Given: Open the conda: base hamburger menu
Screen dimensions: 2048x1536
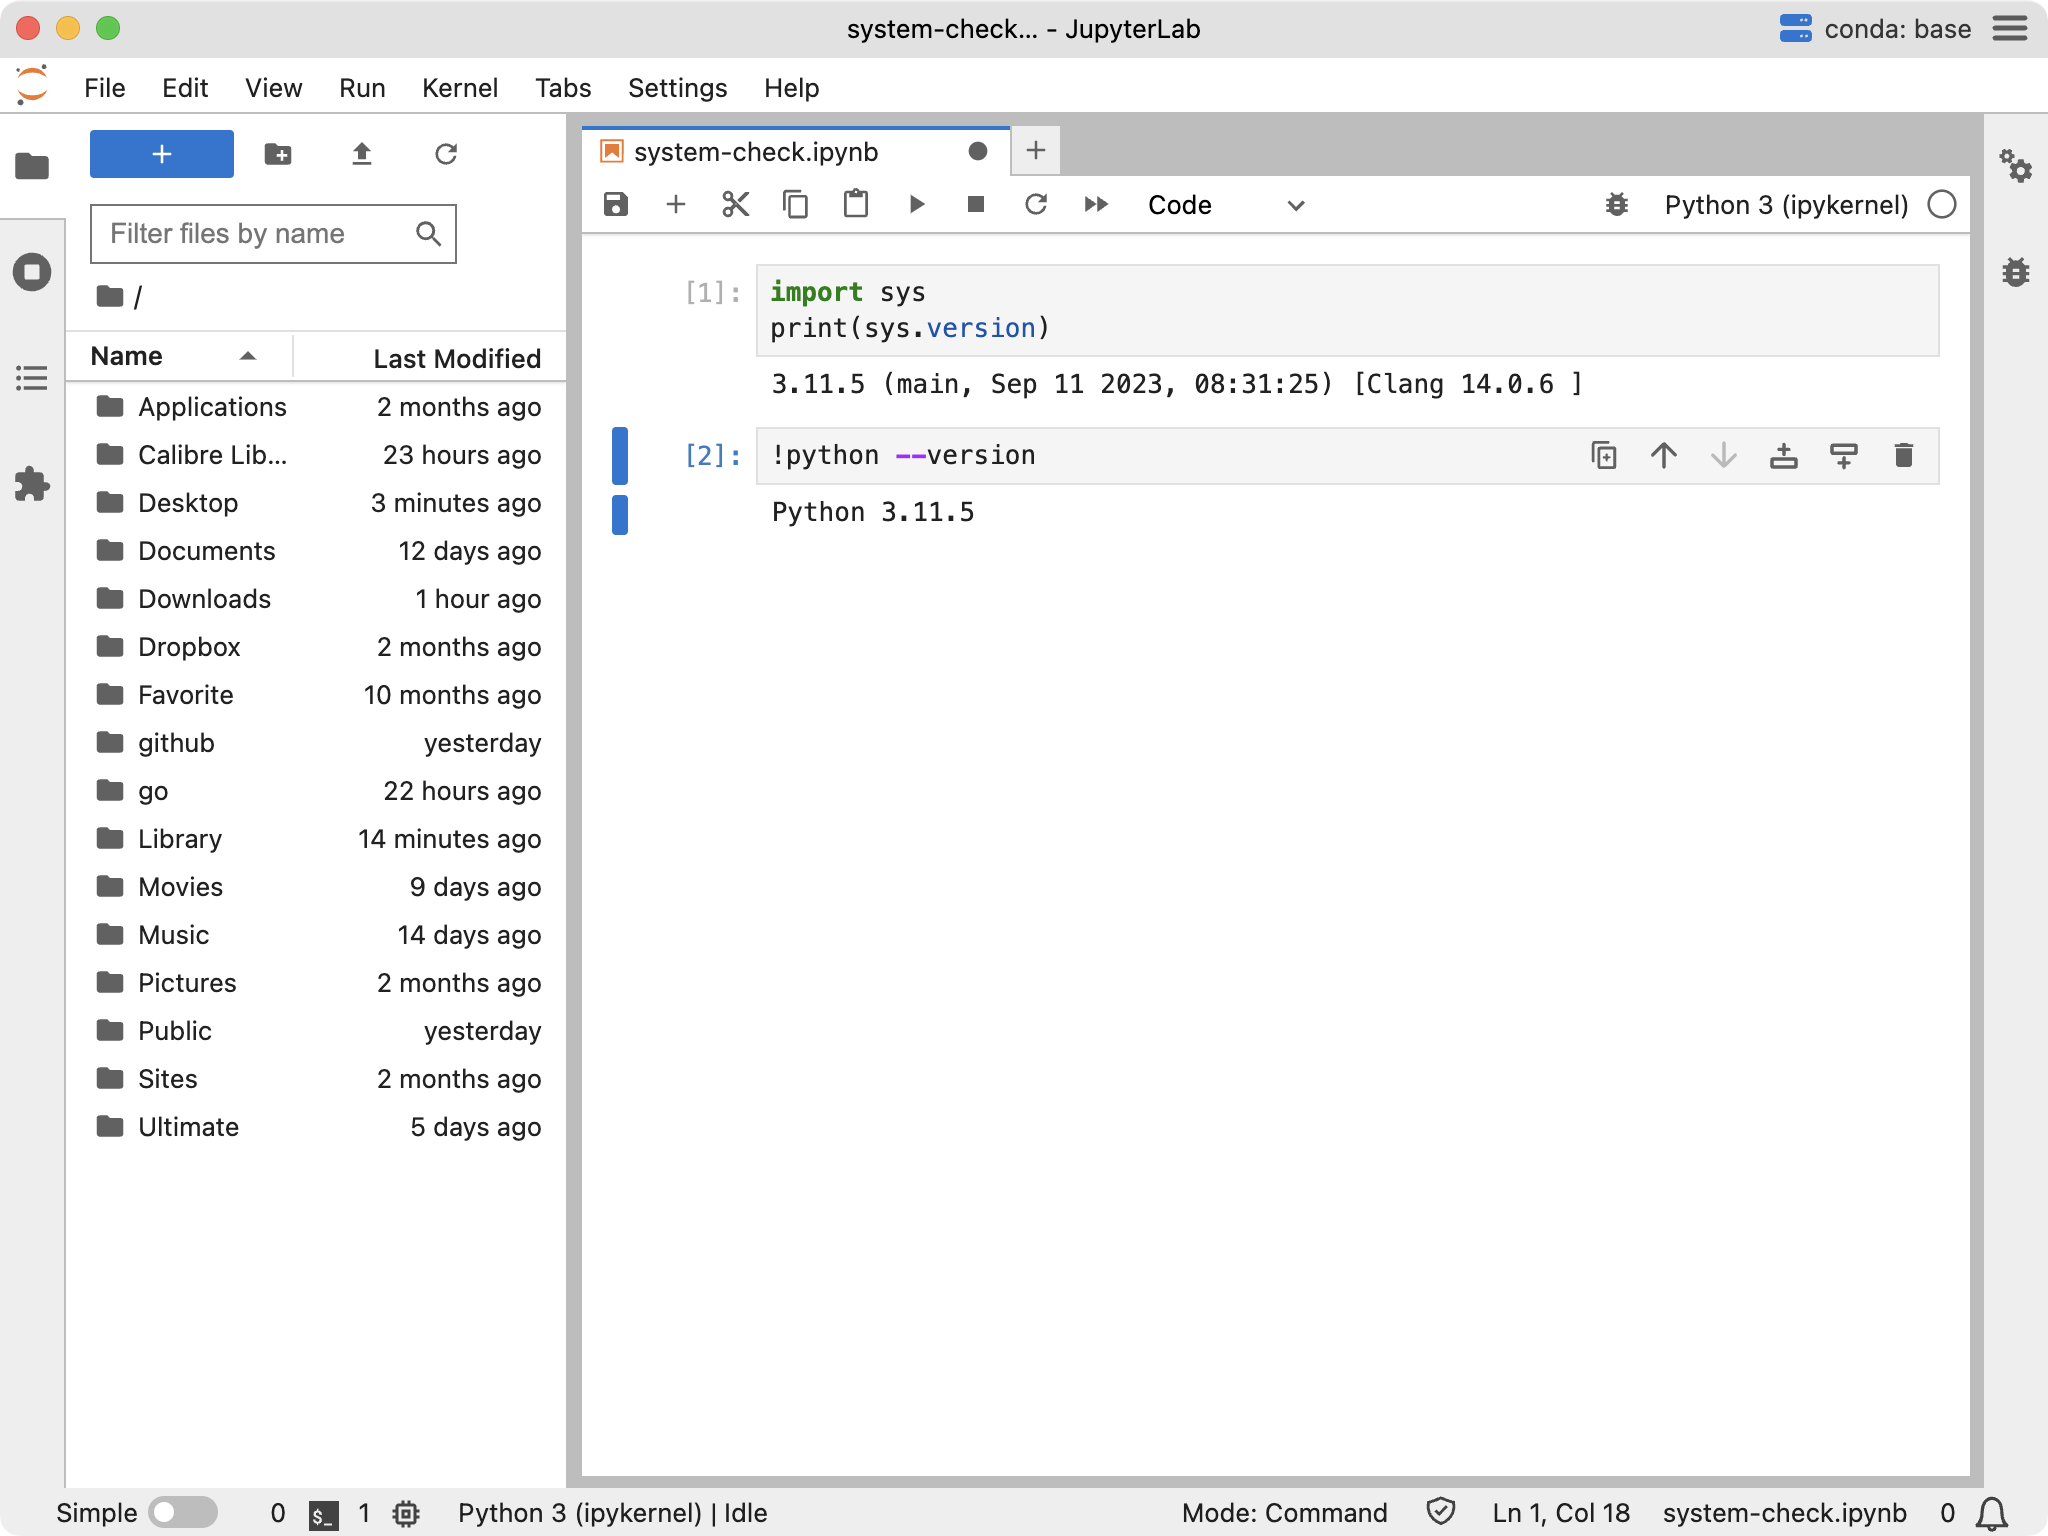Looking at the screenshot, I should (2009, 29).
